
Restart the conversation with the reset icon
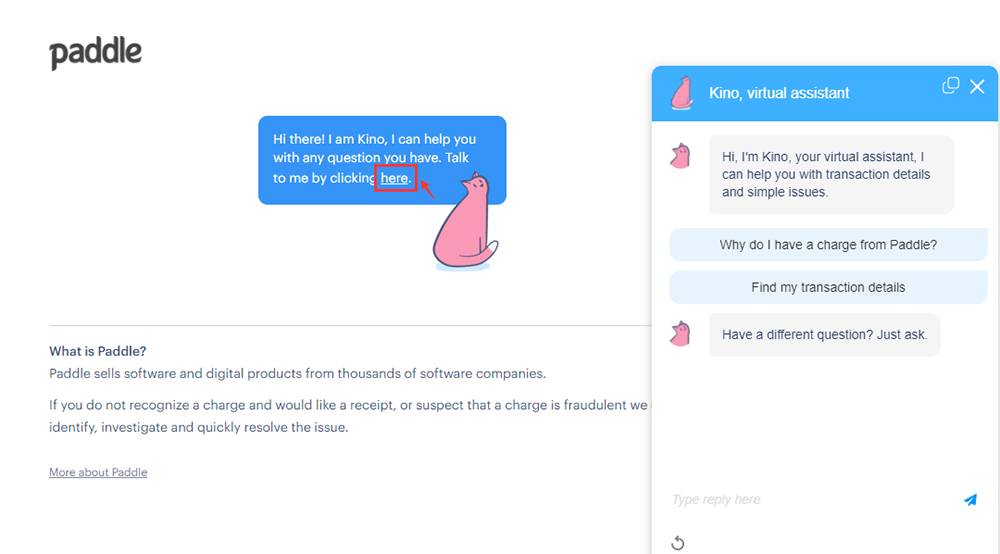(677, 543)
